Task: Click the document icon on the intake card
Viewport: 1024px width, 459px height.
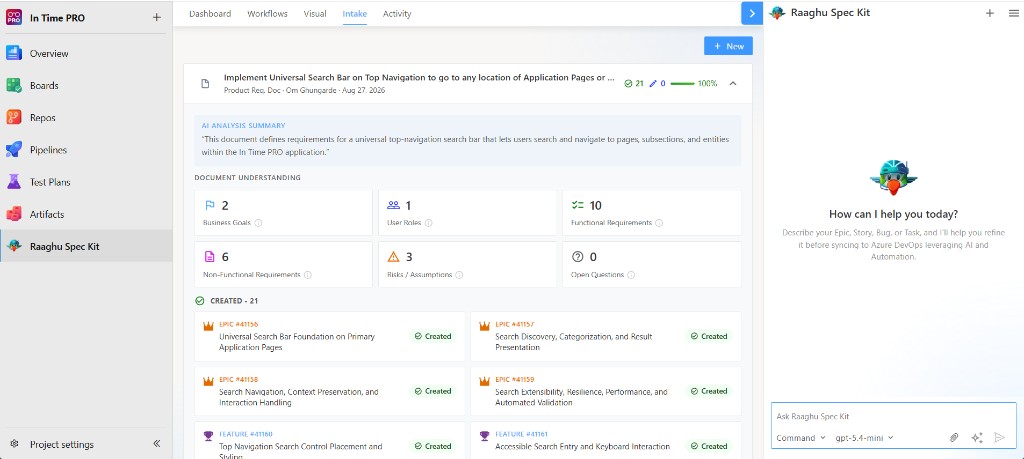Action: [x=205, y=84]
